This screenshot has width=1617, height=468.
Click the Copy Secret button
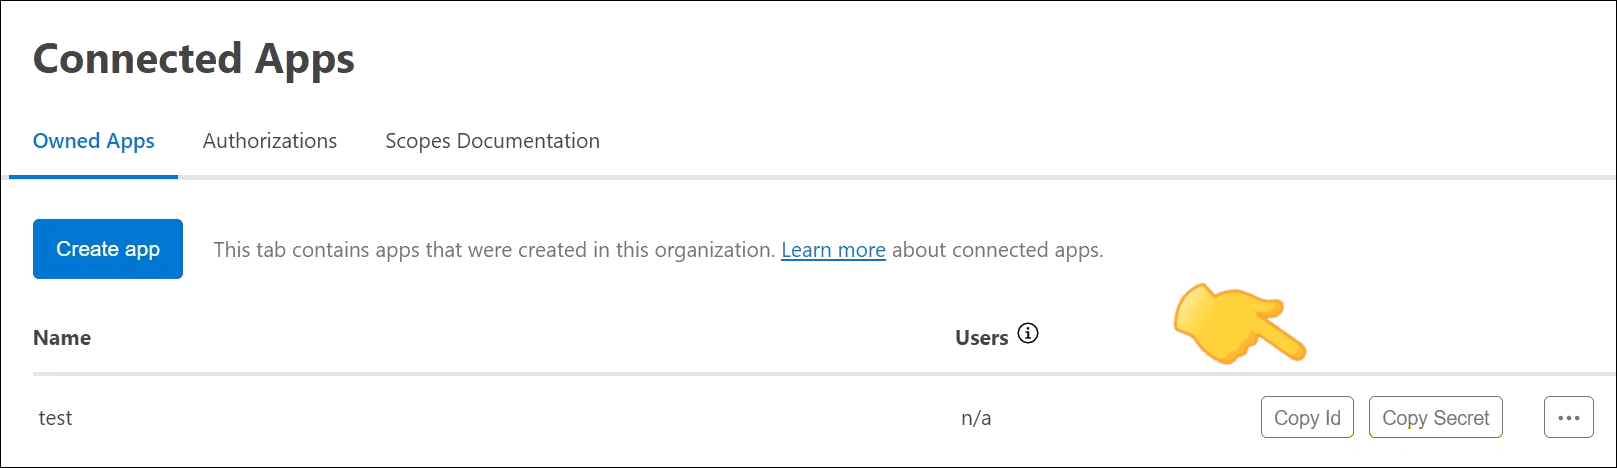[1435, 418]
